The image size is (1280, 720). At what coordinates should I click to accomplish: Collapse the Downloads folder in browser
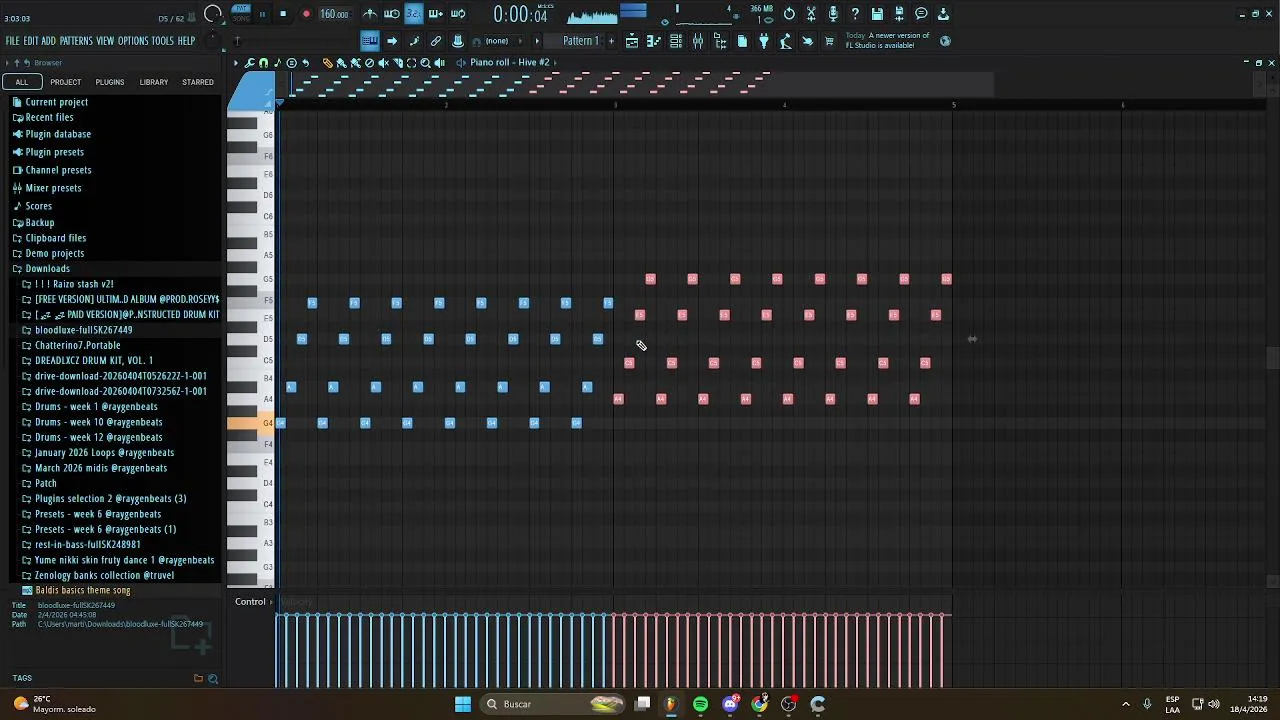tap(47, 269)
